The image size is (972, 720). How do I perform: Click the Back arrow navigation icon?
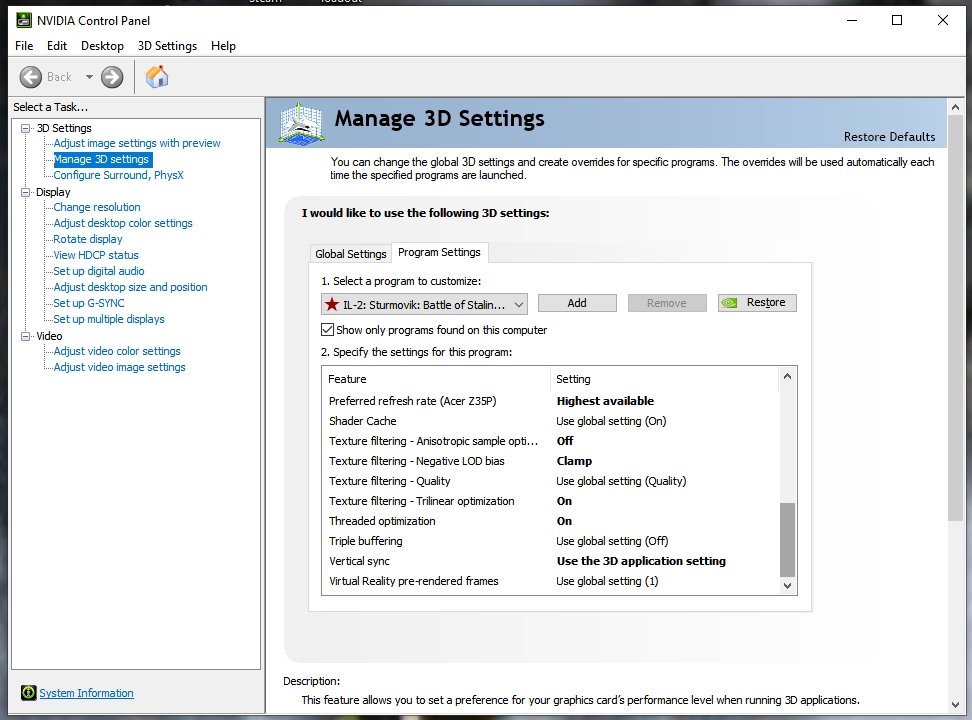tap(31, 77)
